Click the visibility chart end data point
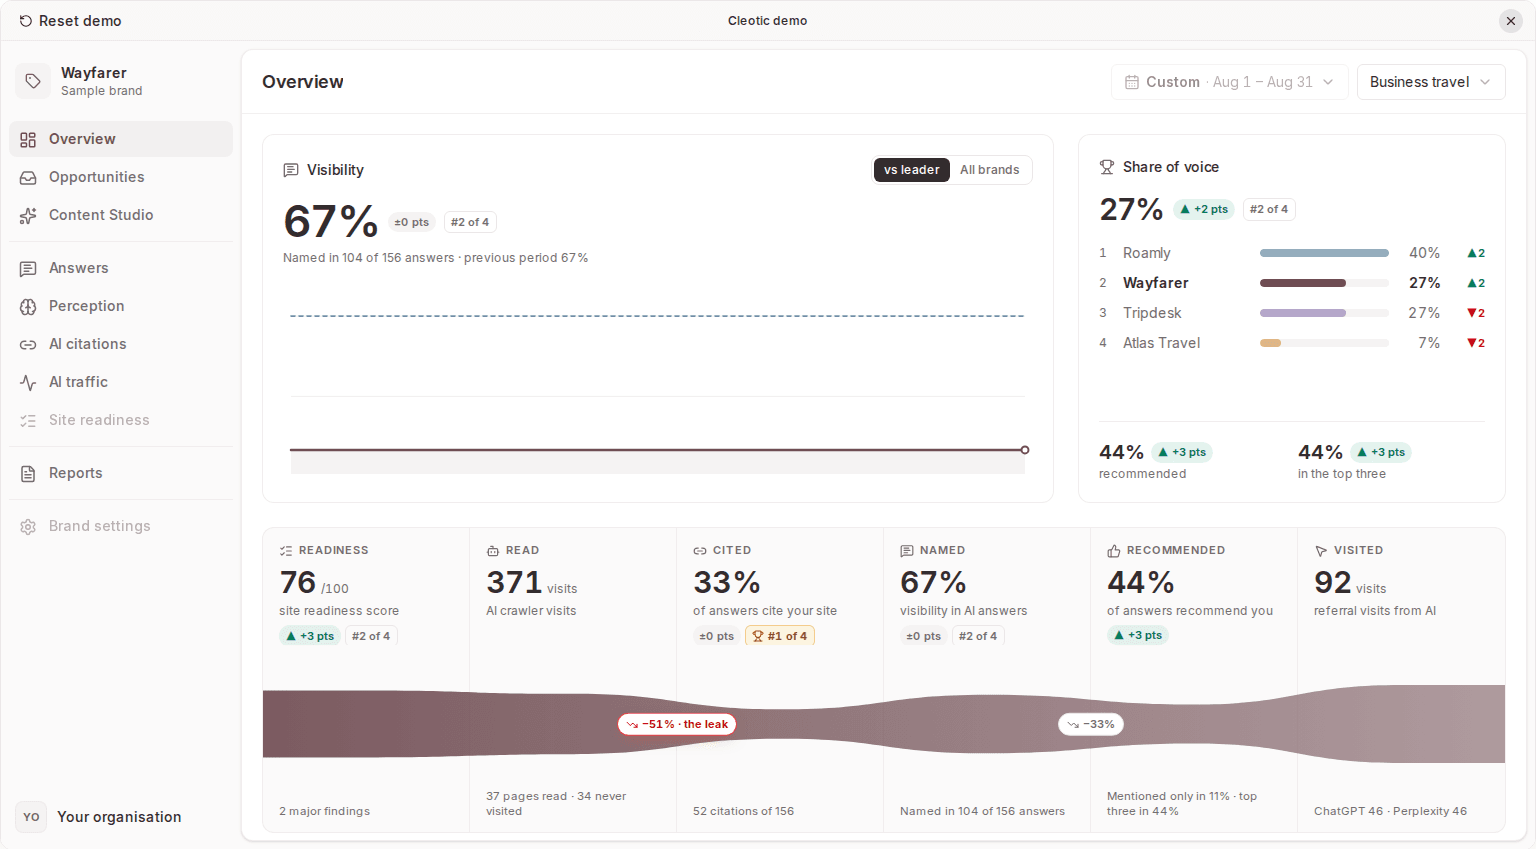Screen dimensions: 1536x851 coord(1025,450)
